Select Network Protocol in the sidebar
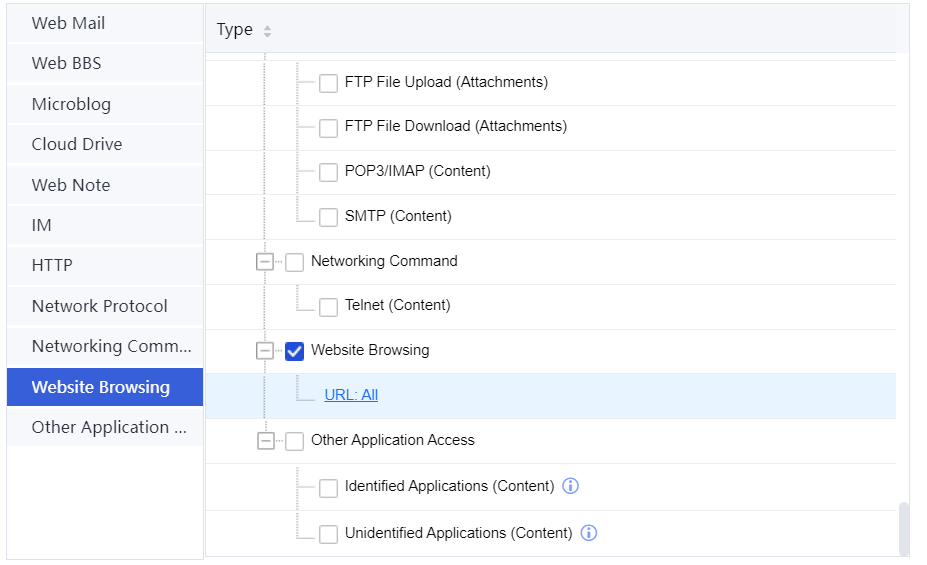 (x=99, y=306)
